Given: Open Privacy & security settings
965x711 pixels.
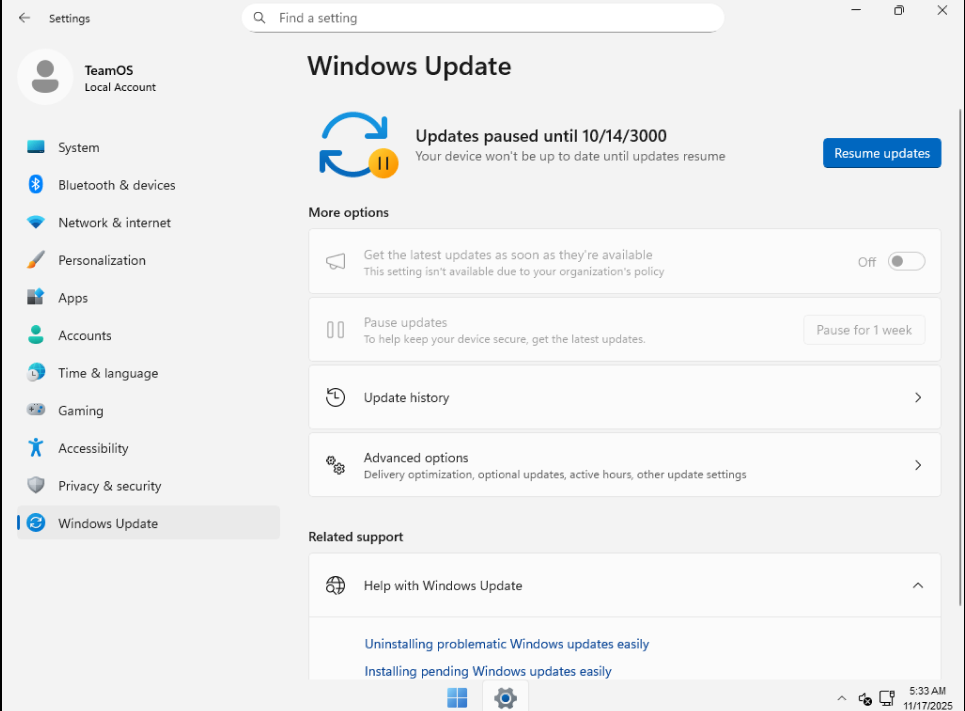Looking at the screenshot, I should tap(148, 485).
